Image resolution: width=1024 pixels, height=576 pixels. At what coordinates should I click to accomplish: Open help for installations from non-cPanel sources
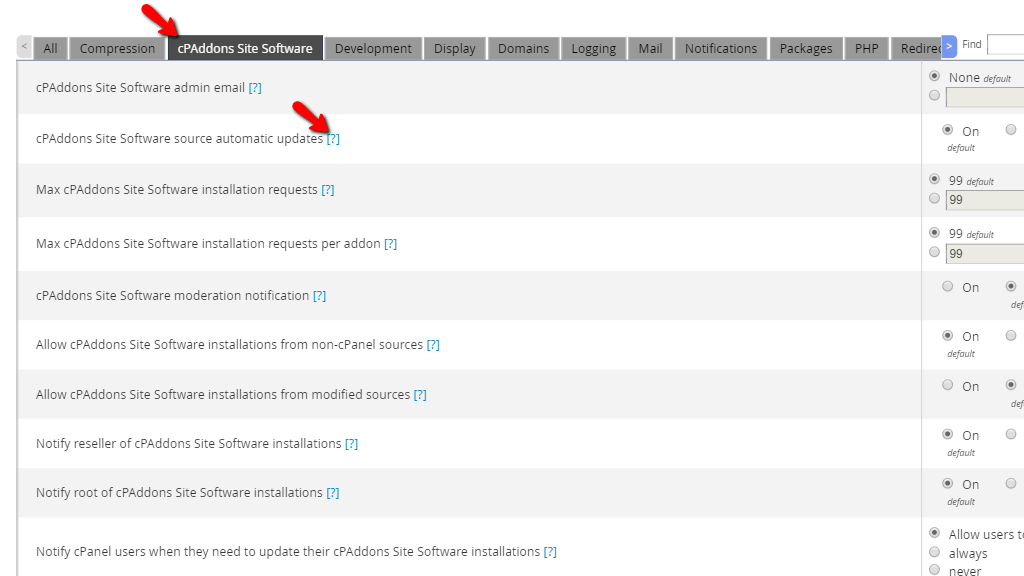433,344
